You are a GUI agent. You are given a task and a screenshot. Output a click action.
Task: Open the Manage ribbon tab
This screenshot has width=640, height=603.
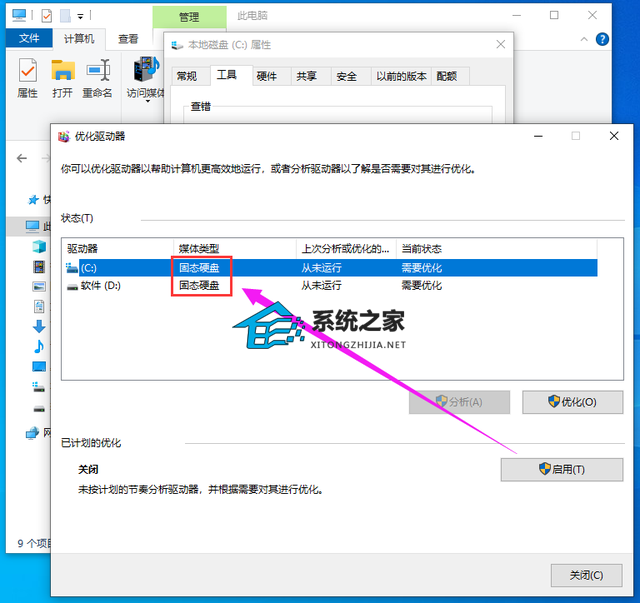tap(189, 17)
